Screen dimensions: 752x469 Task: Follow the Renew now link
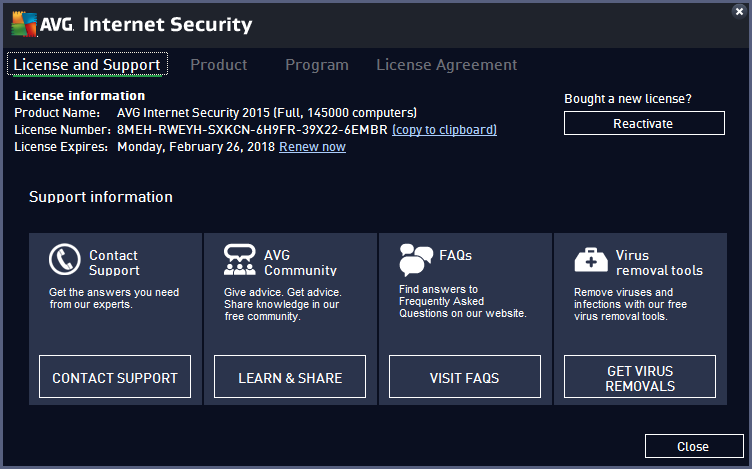point(312,147)
